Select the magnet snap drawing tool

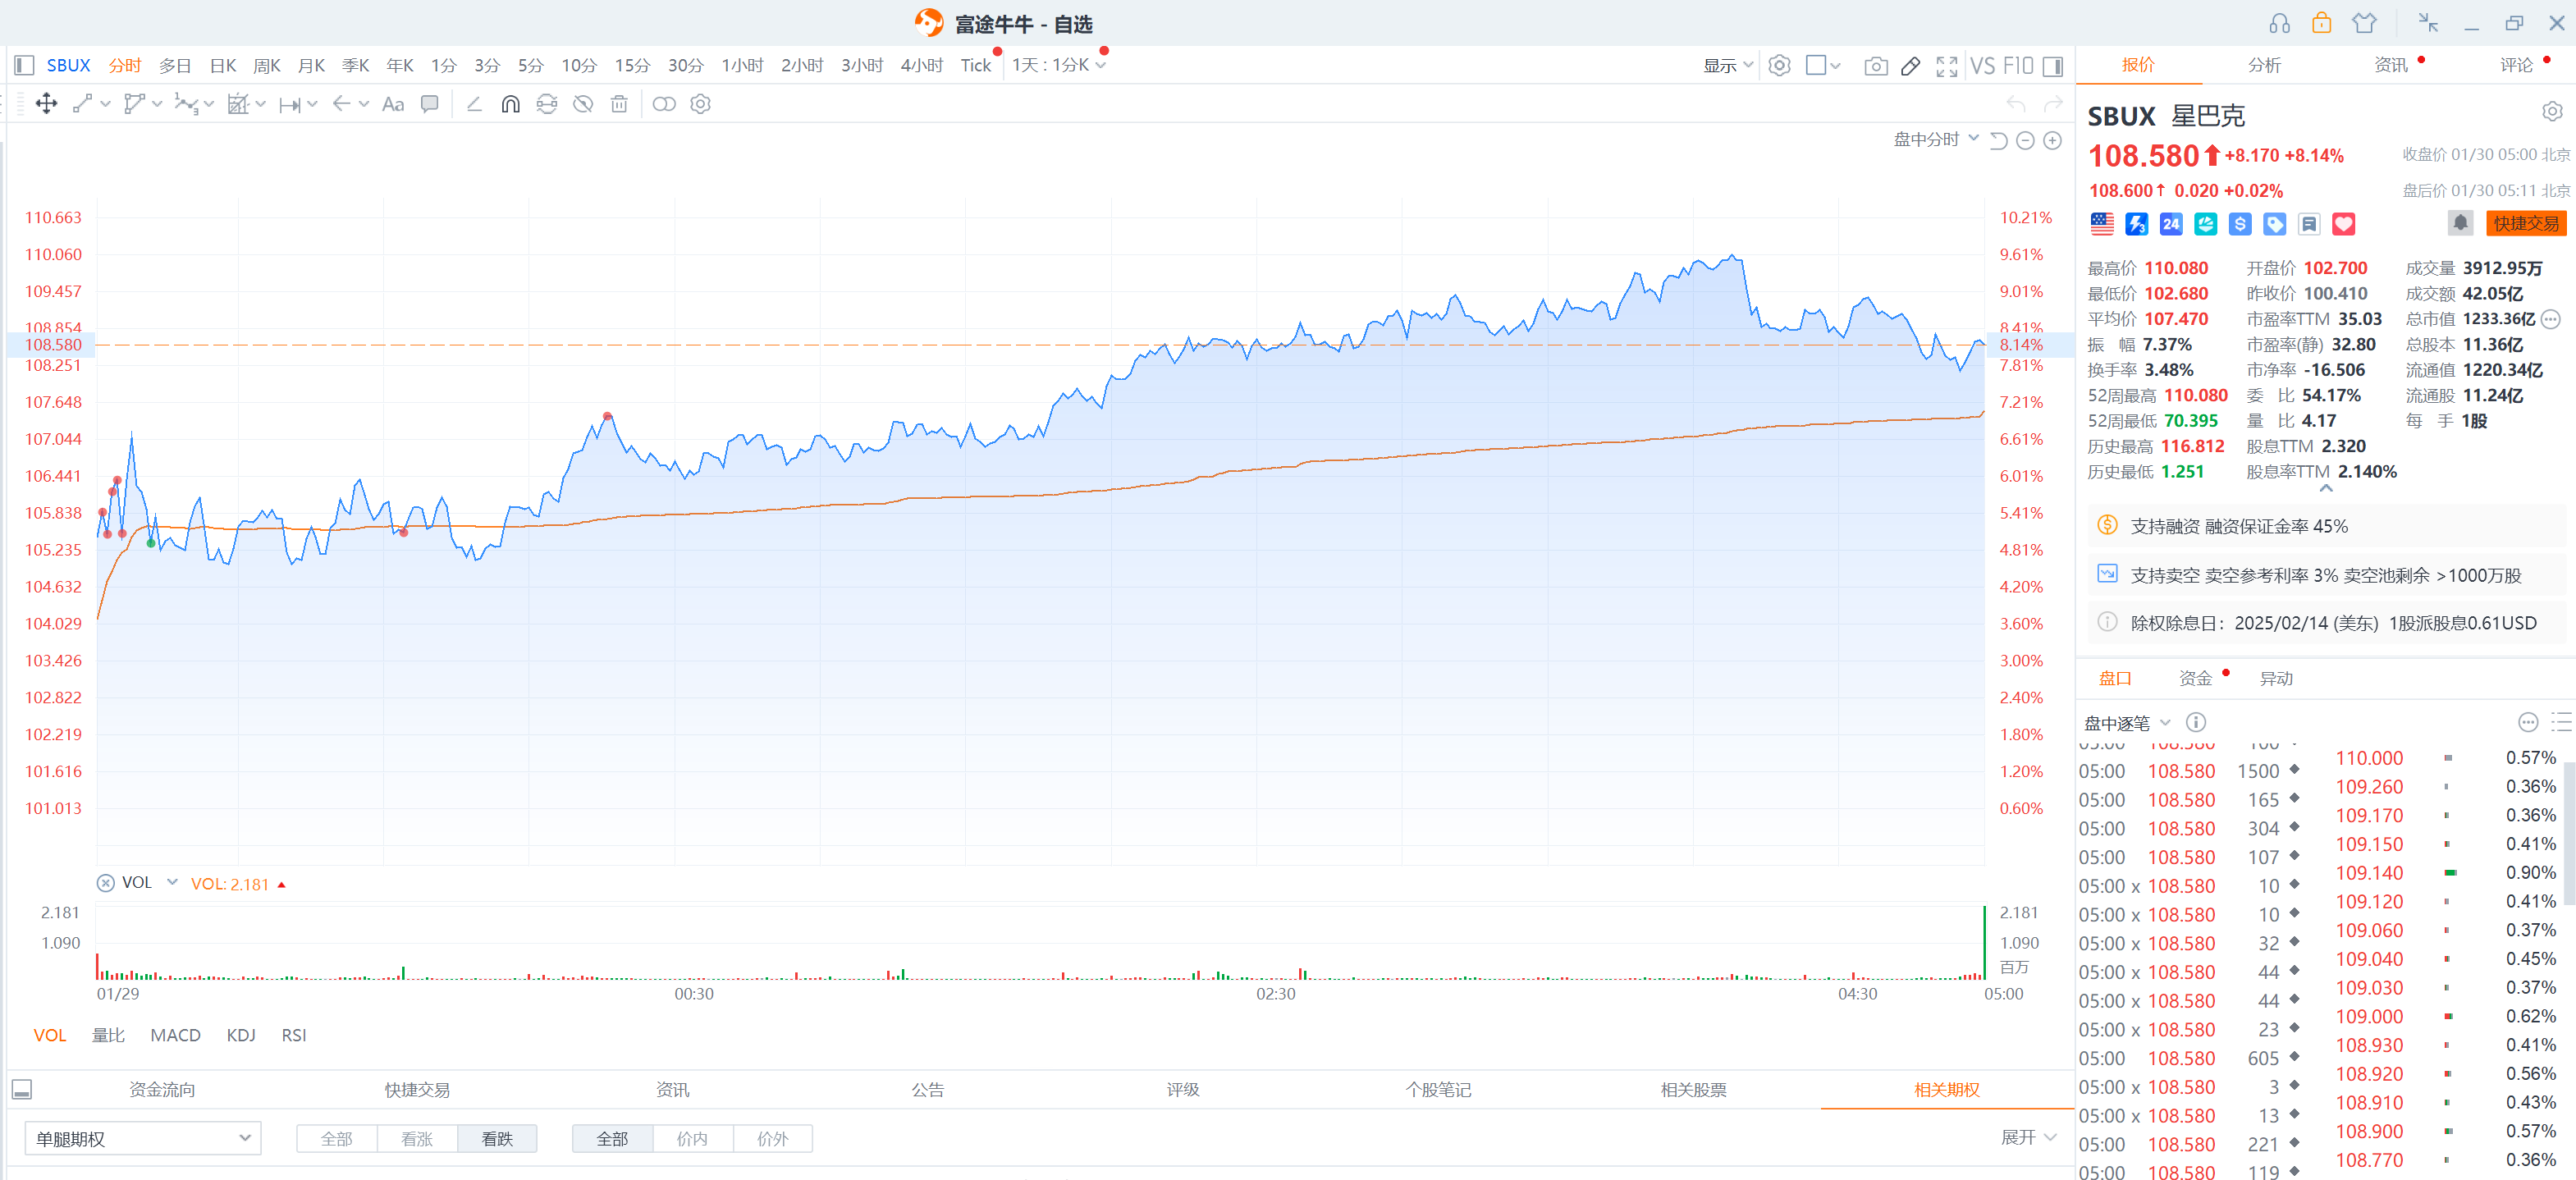point(510,104)
